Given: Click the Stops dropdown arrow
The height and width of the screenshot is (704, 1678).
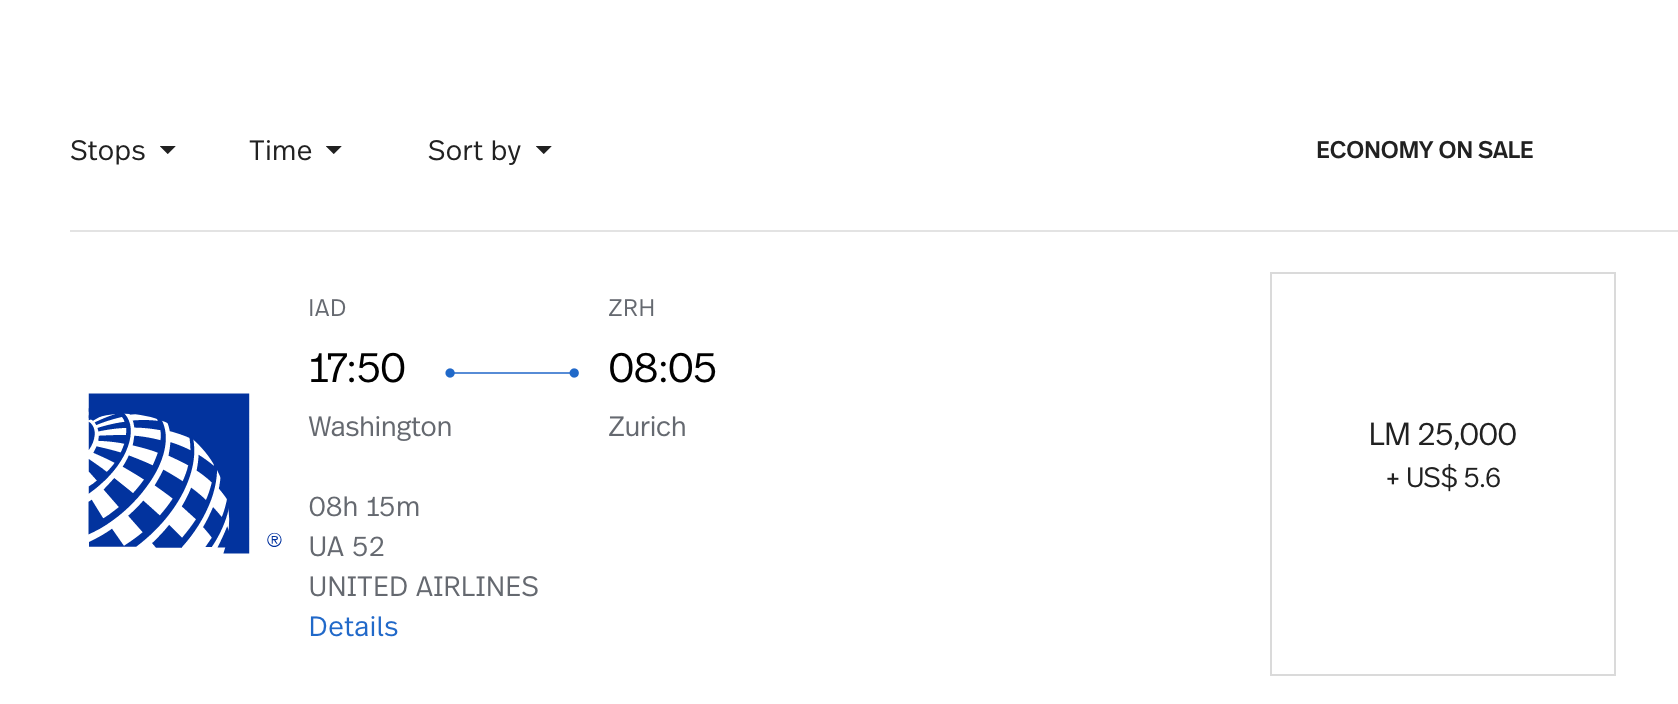Looking at the screenshot, I should click(x=168, y=150).
